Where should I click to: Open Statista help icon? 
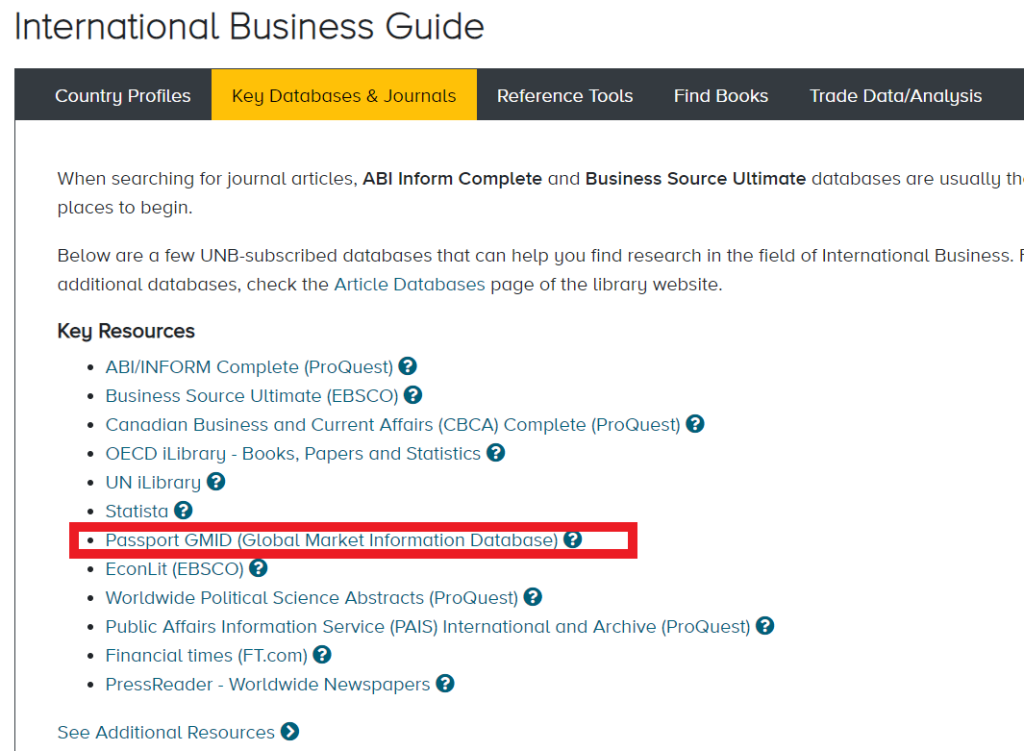pos(183,511)
